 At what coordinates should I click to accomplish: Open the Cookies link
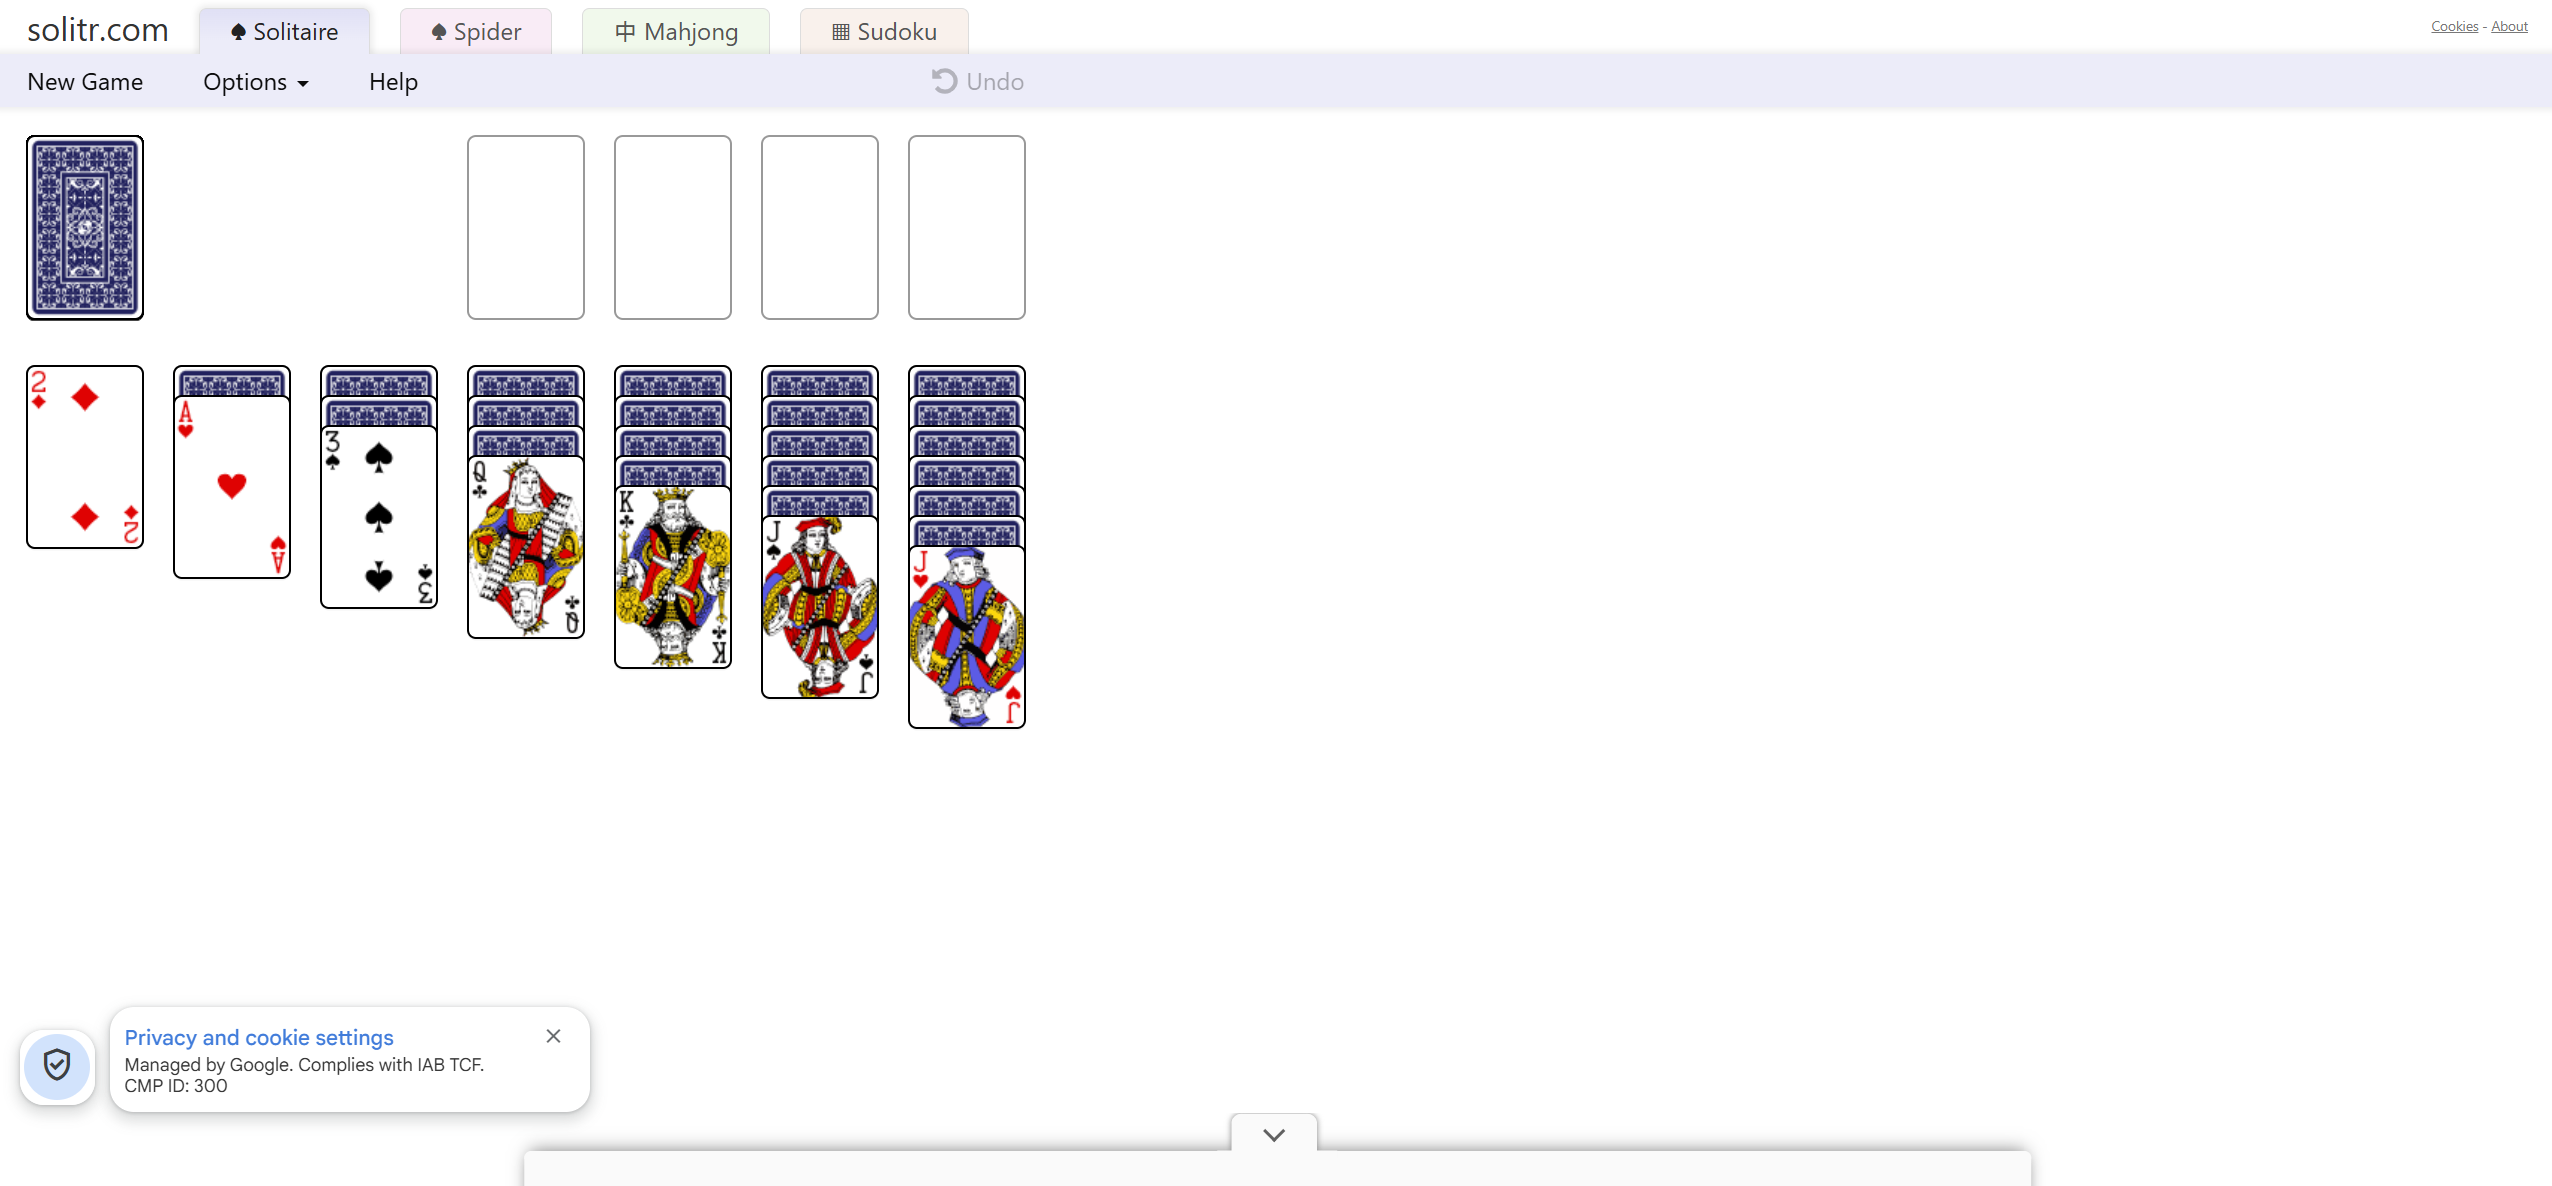[2454, 26]
